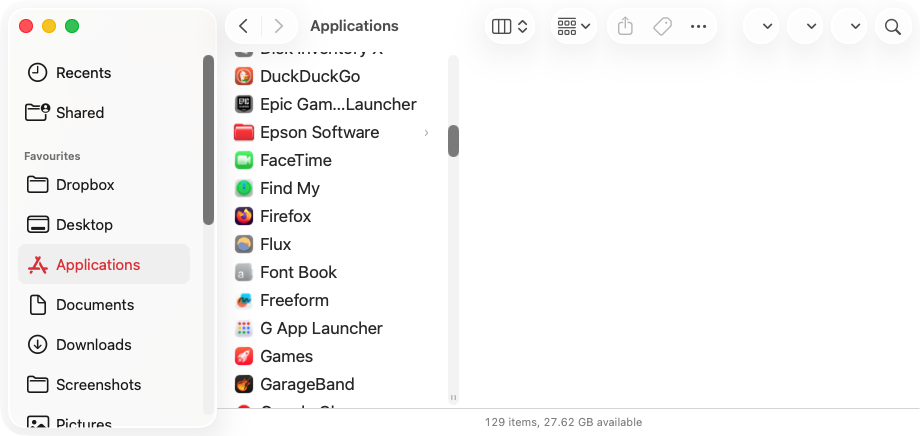Click the Dropbox folder icon in sidebar
The image size is (920, 436).
point(38,185)
